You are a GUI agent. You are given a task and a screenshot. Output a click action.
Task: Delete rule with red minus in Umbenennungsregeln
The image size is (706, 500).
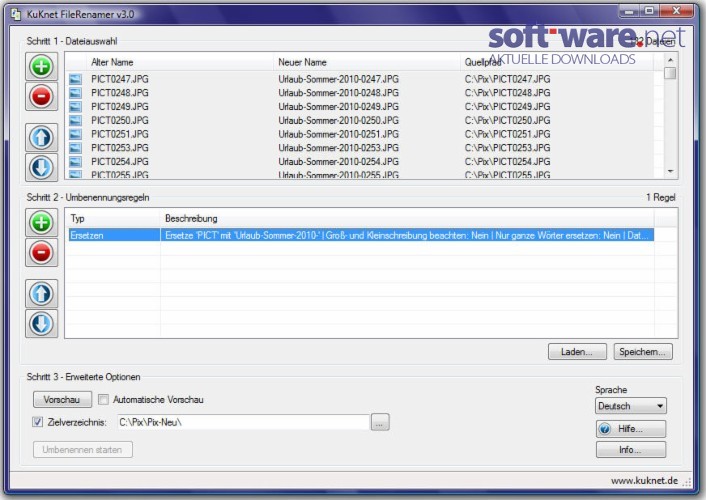tap(41, 252)
